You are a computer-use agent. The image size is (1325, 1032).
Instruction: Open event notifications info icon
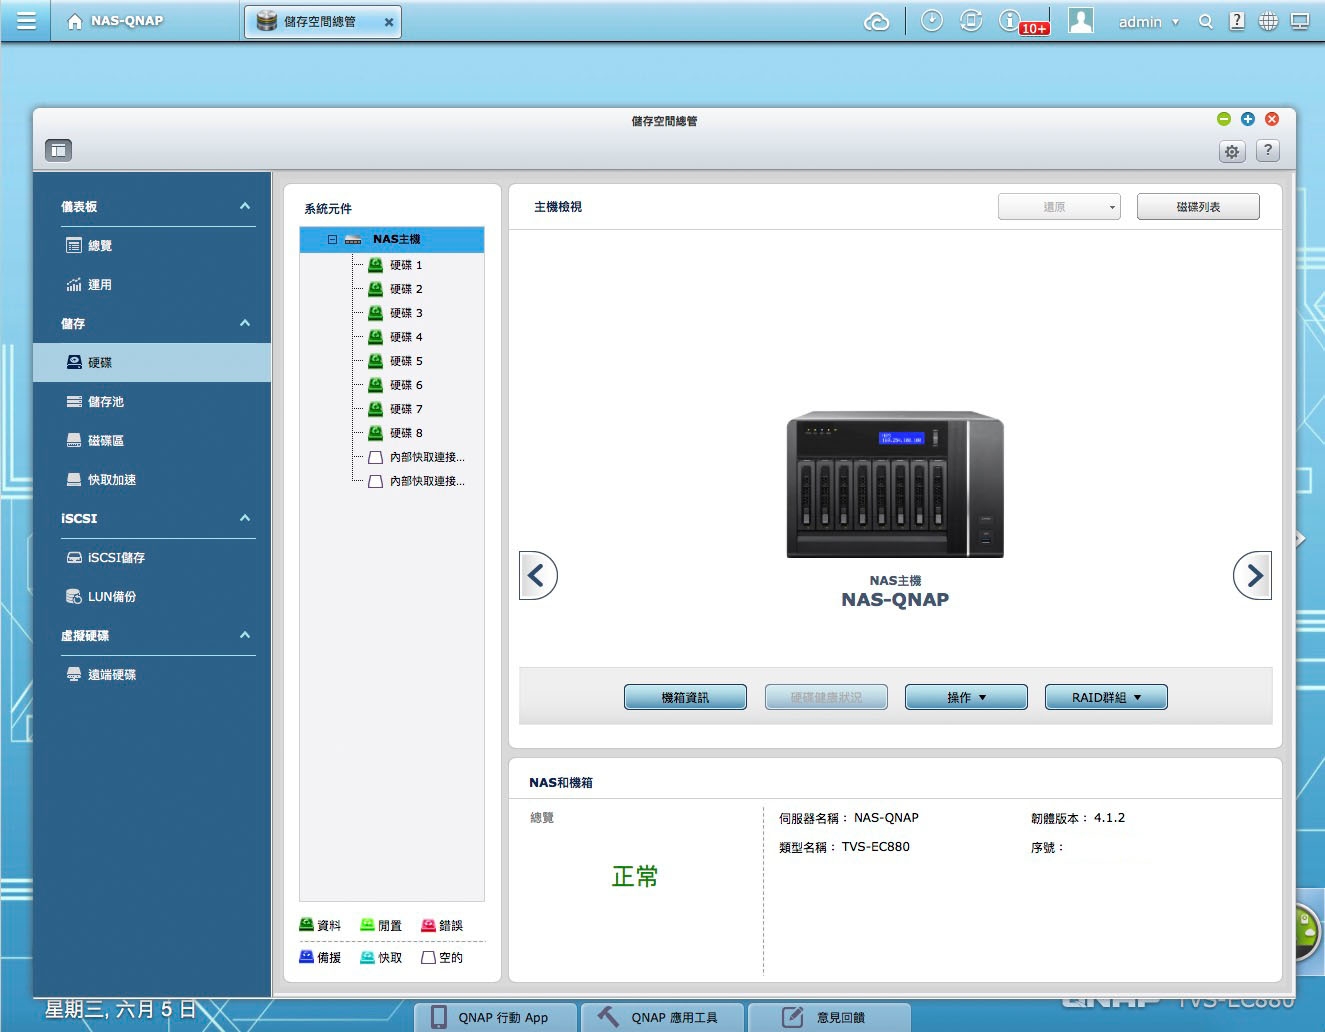click(1009, 20)
